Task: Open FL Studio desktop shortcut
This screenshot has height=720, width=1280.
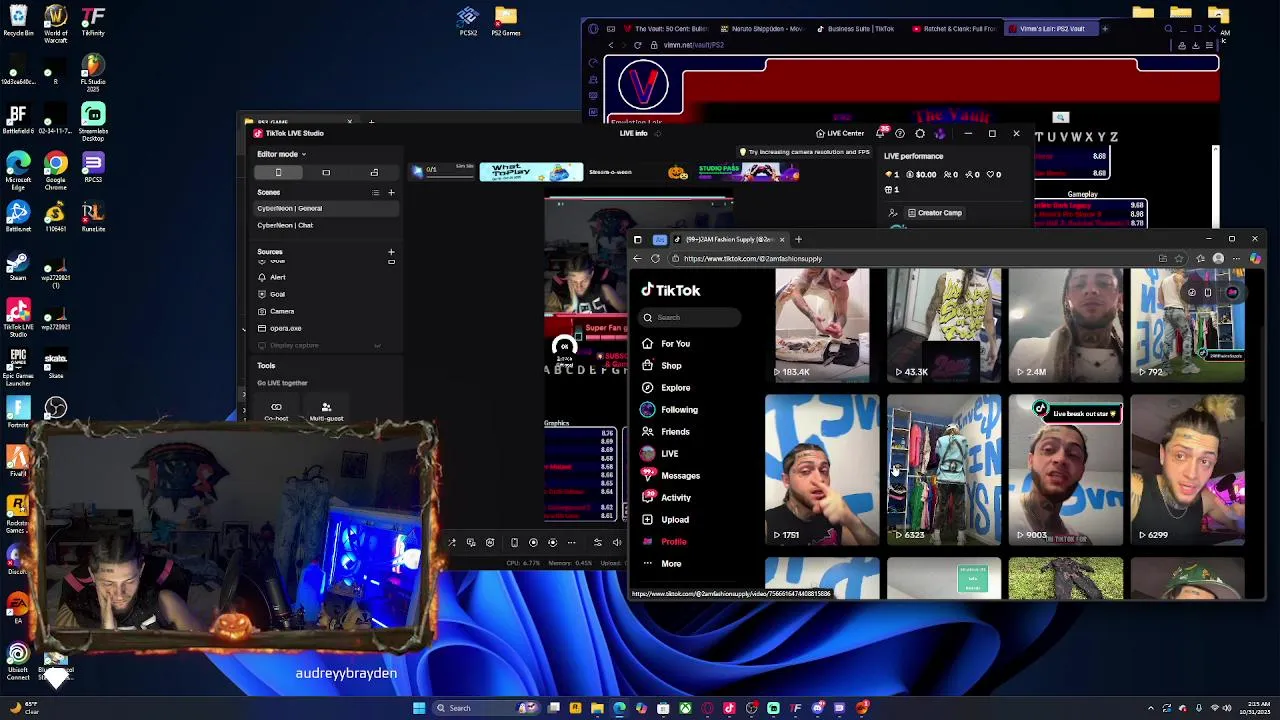Action: point(93,71)
